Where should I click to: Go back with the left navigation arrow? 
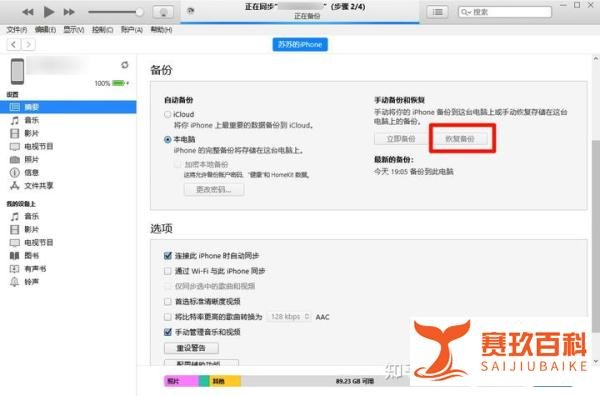pos(14,45)
